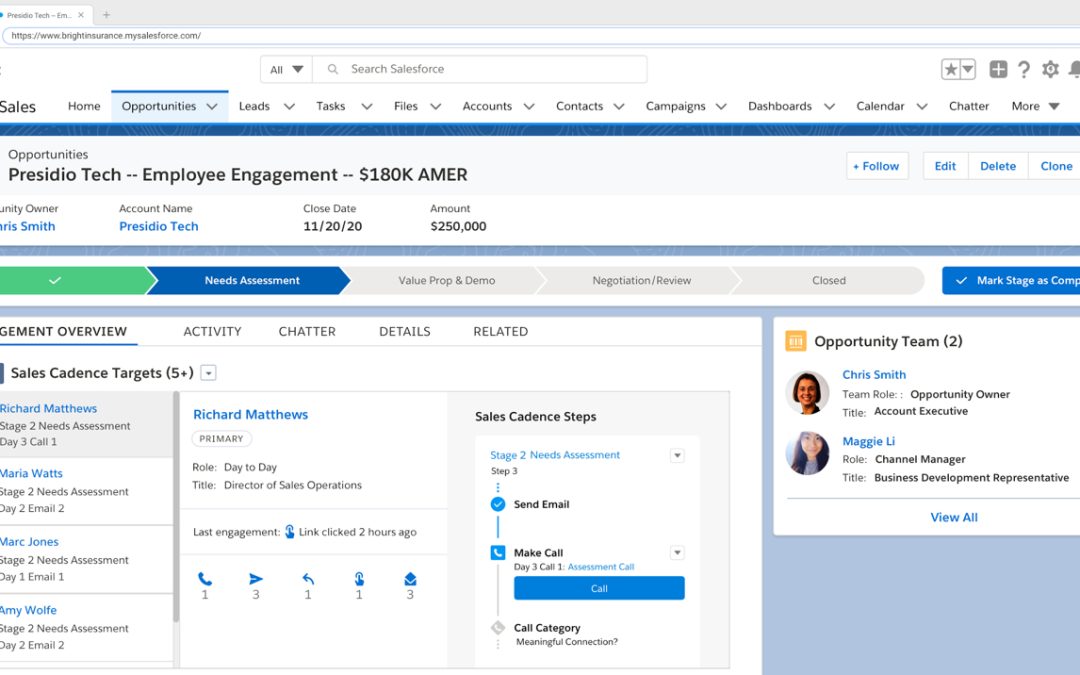Expand the Dashboards tab chevron

829,107
